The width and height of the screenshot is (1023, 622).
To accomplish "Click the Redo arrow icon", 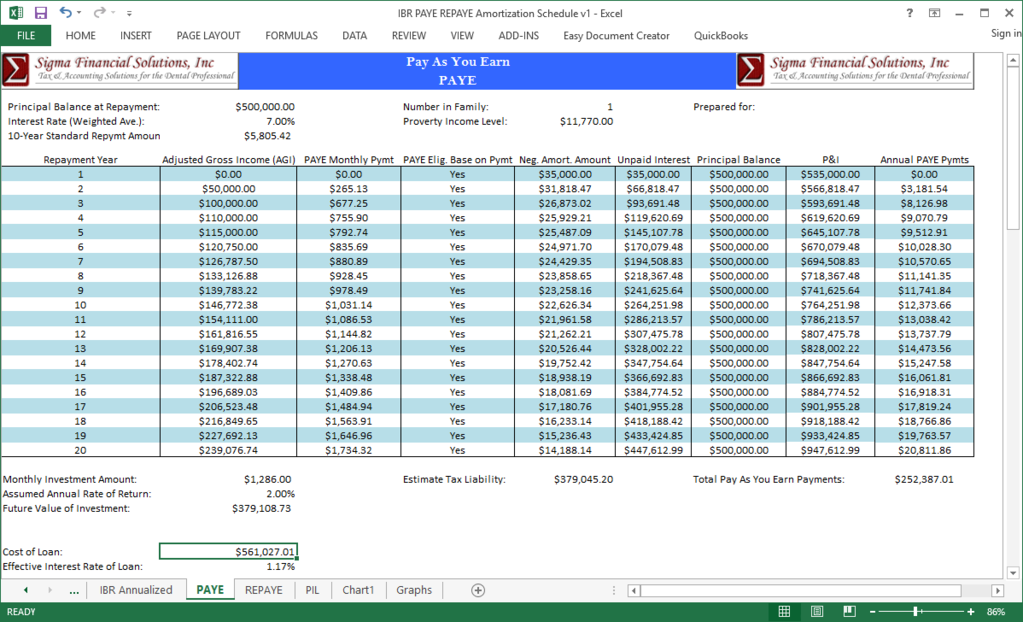I will click(99, 12).
